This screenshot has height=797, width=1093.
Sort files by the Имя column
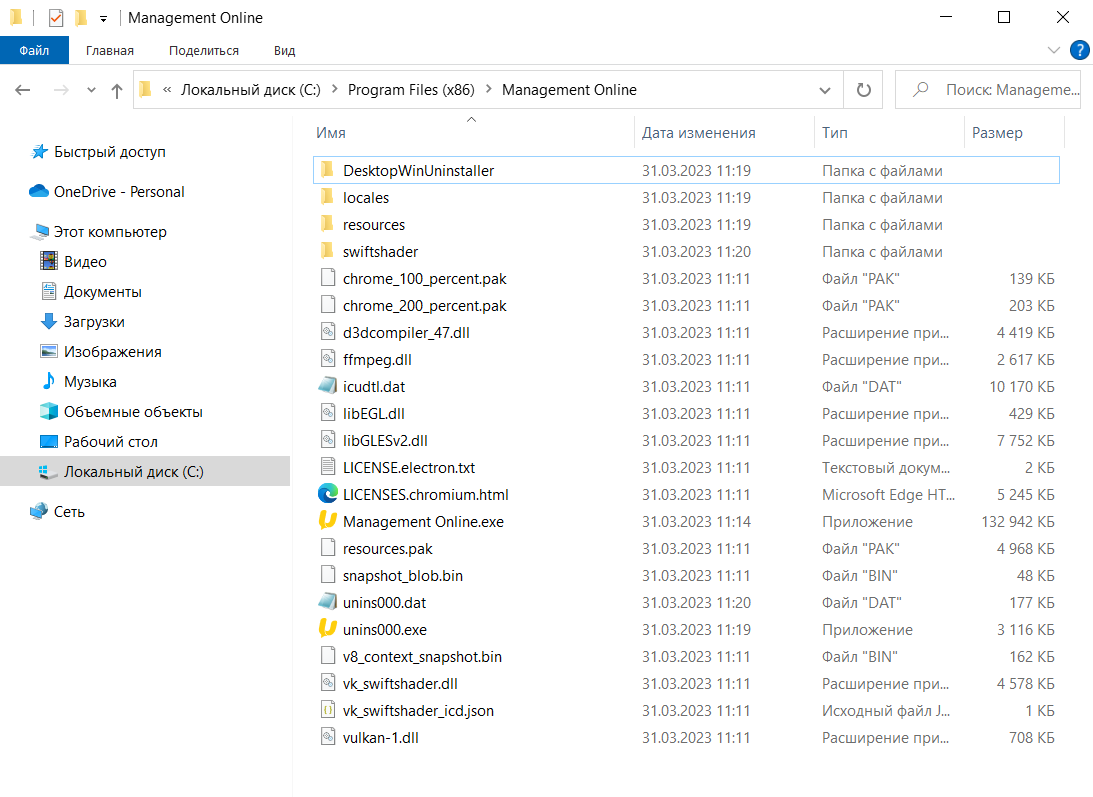[x=330, y=132]
